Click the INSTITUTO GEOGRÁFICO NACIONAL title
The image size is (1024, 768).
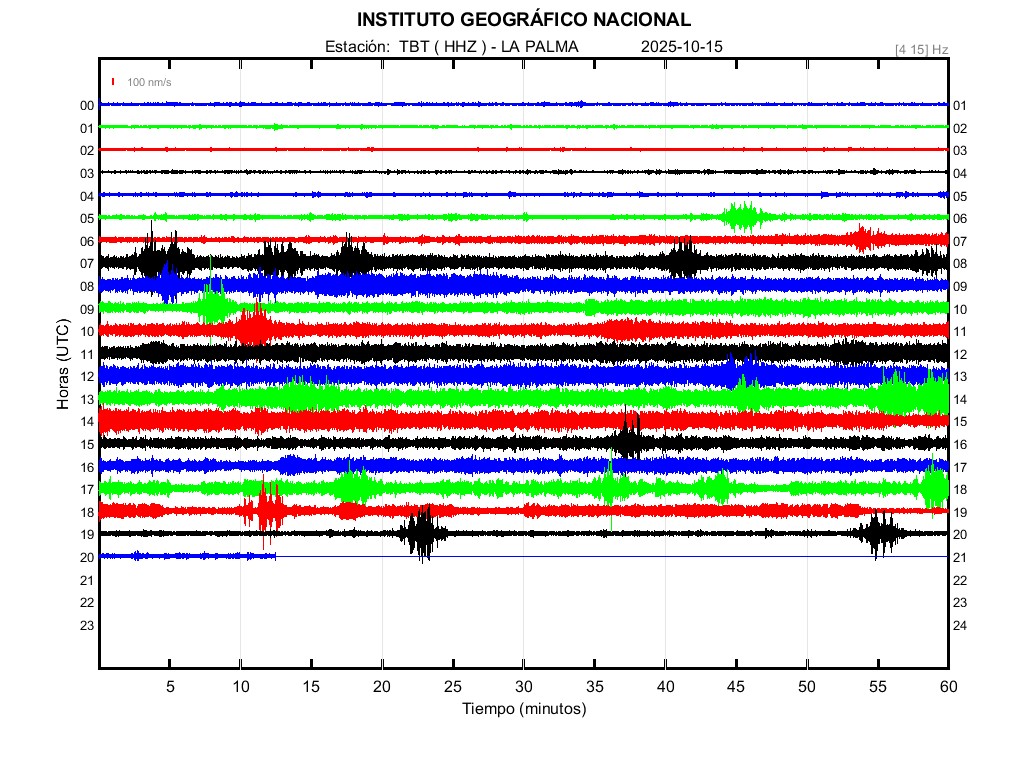click(x=523, y=20)
